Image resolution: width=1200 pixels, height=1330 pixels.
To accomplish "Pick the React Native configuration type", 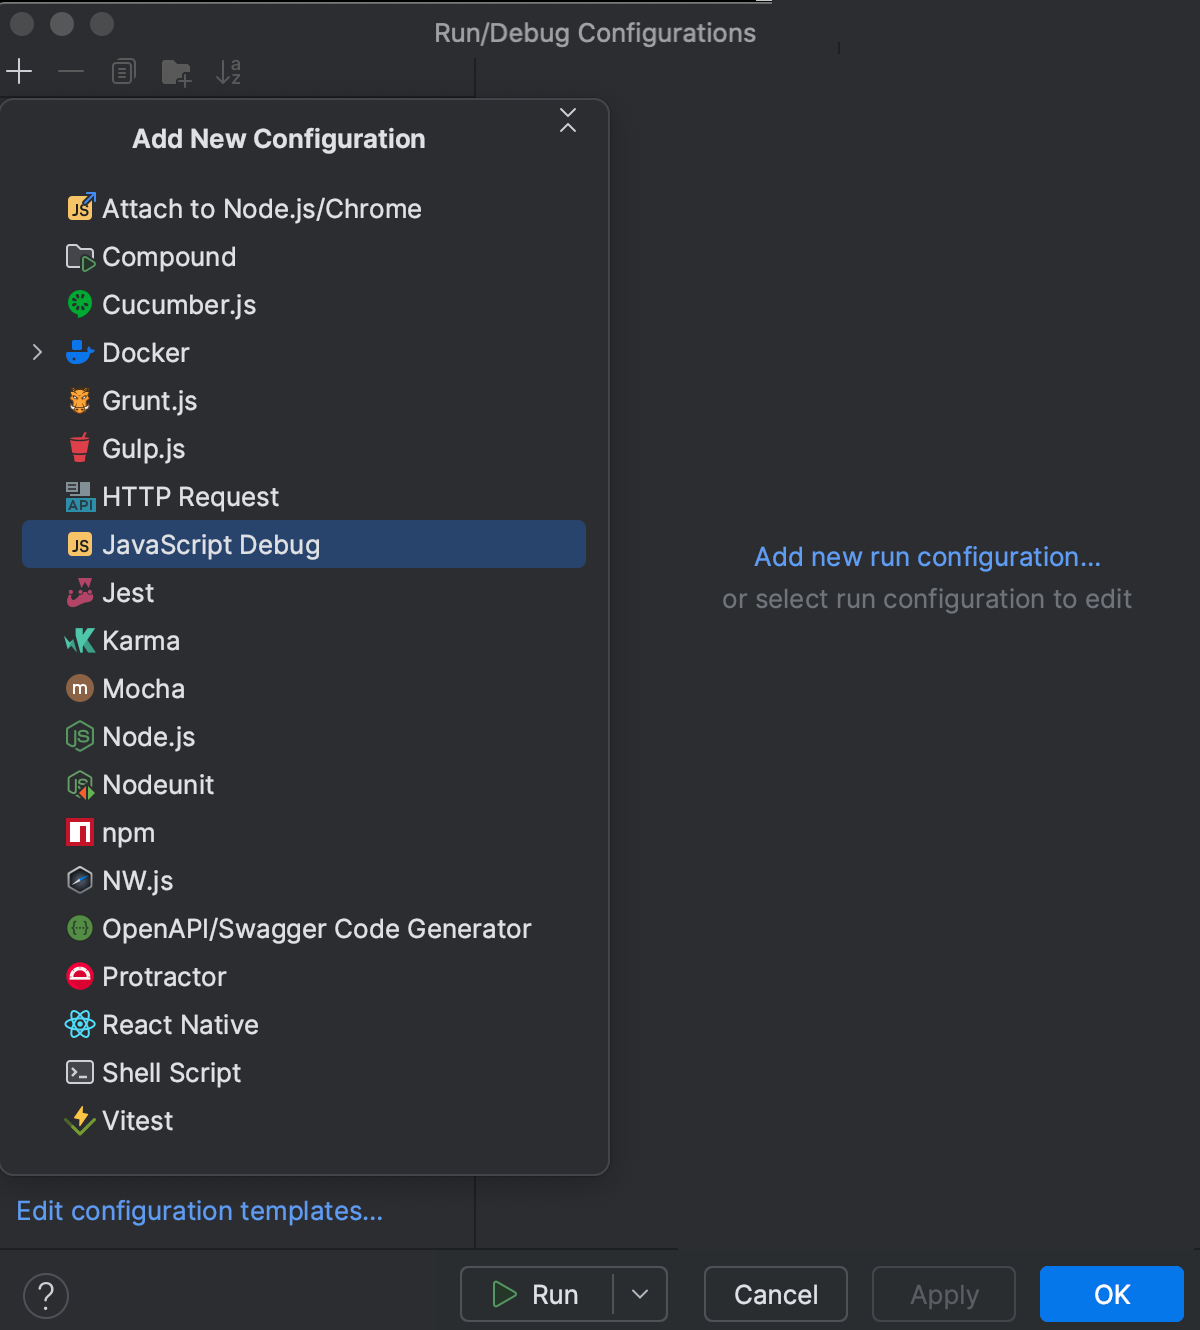I will (180, 1024).
